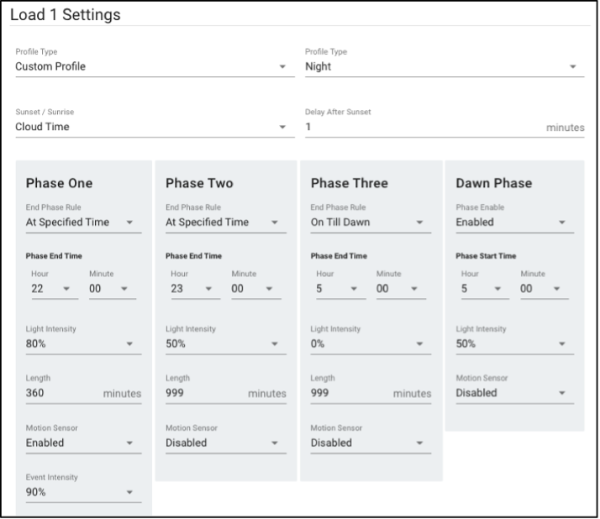The height and width of the screenshot is (519, 600).
Task: Open Phase Three Light Intensity 0% dropdown
Action: coord(371,344)
